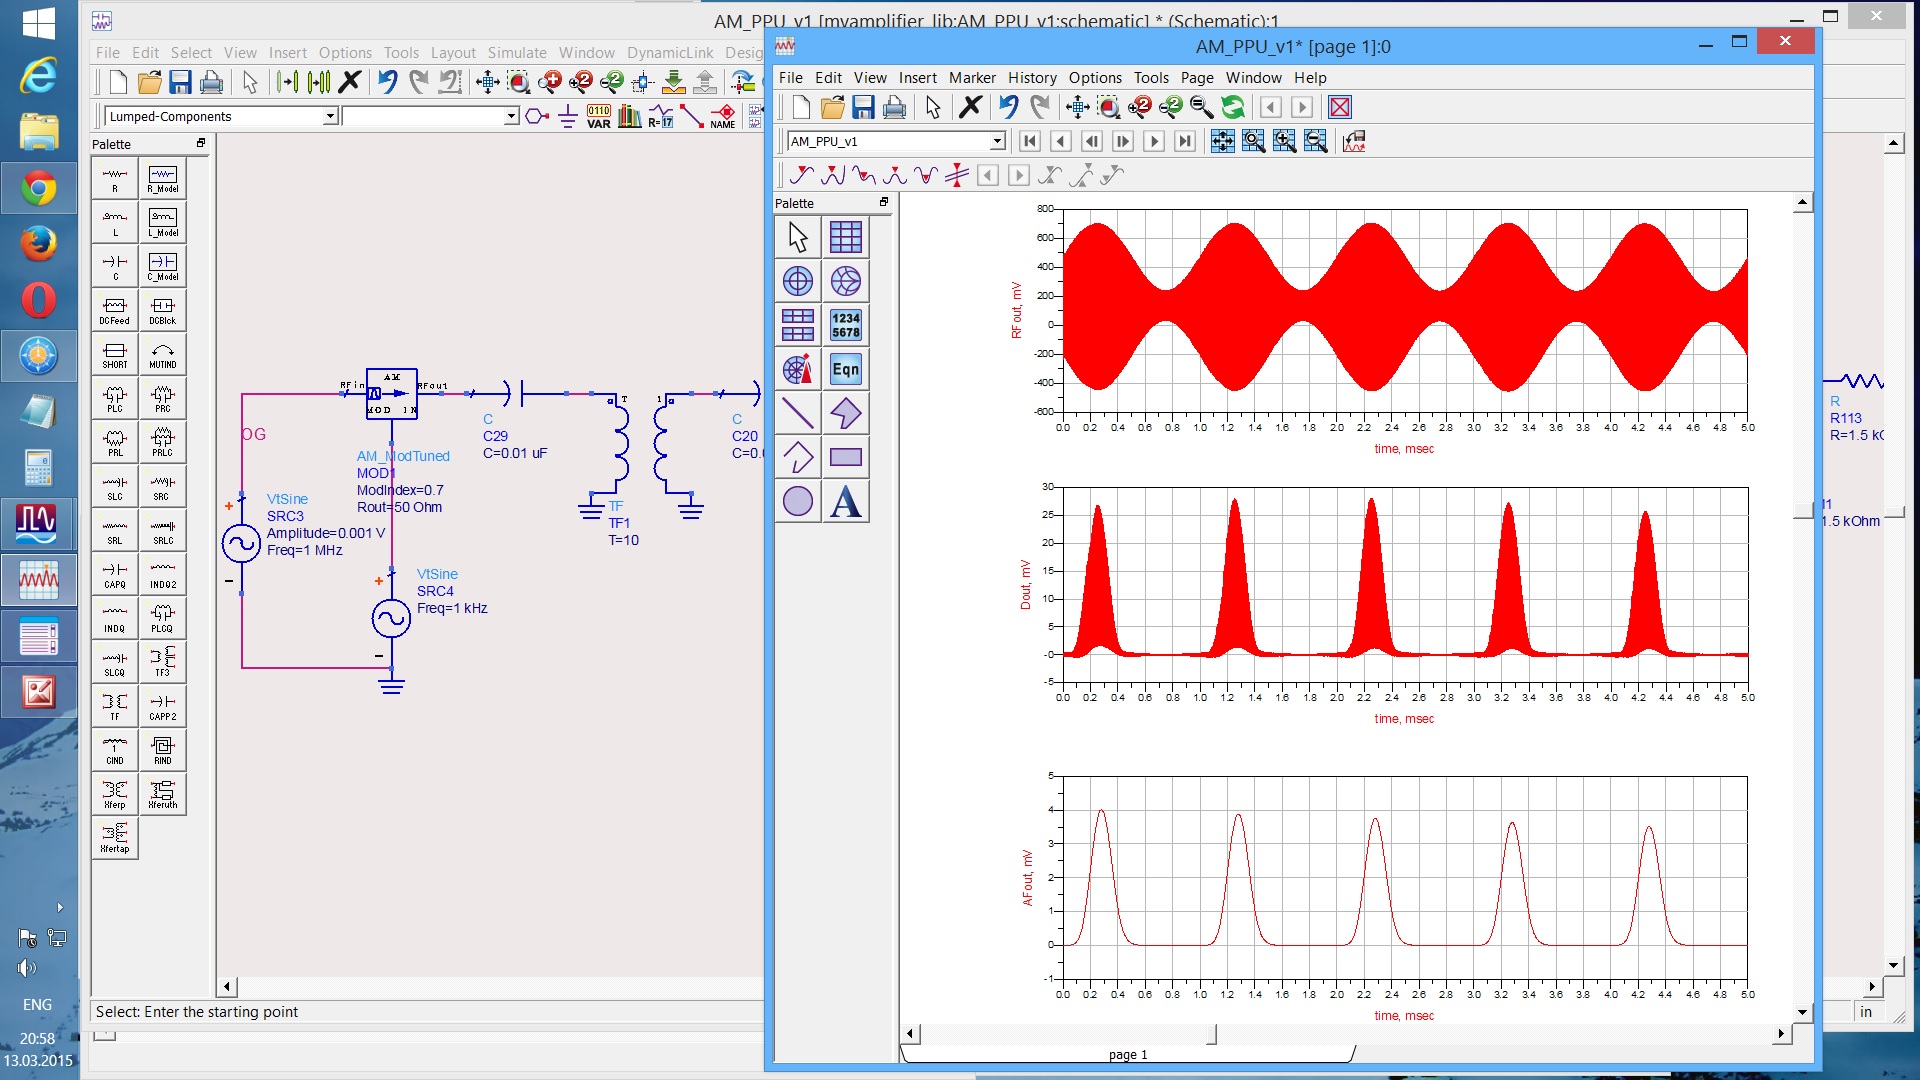Go to last page of data display
Image resolution: width=1920 pixels, height=1080 pixels.
pyautogui.click(x=1185, y=141)
